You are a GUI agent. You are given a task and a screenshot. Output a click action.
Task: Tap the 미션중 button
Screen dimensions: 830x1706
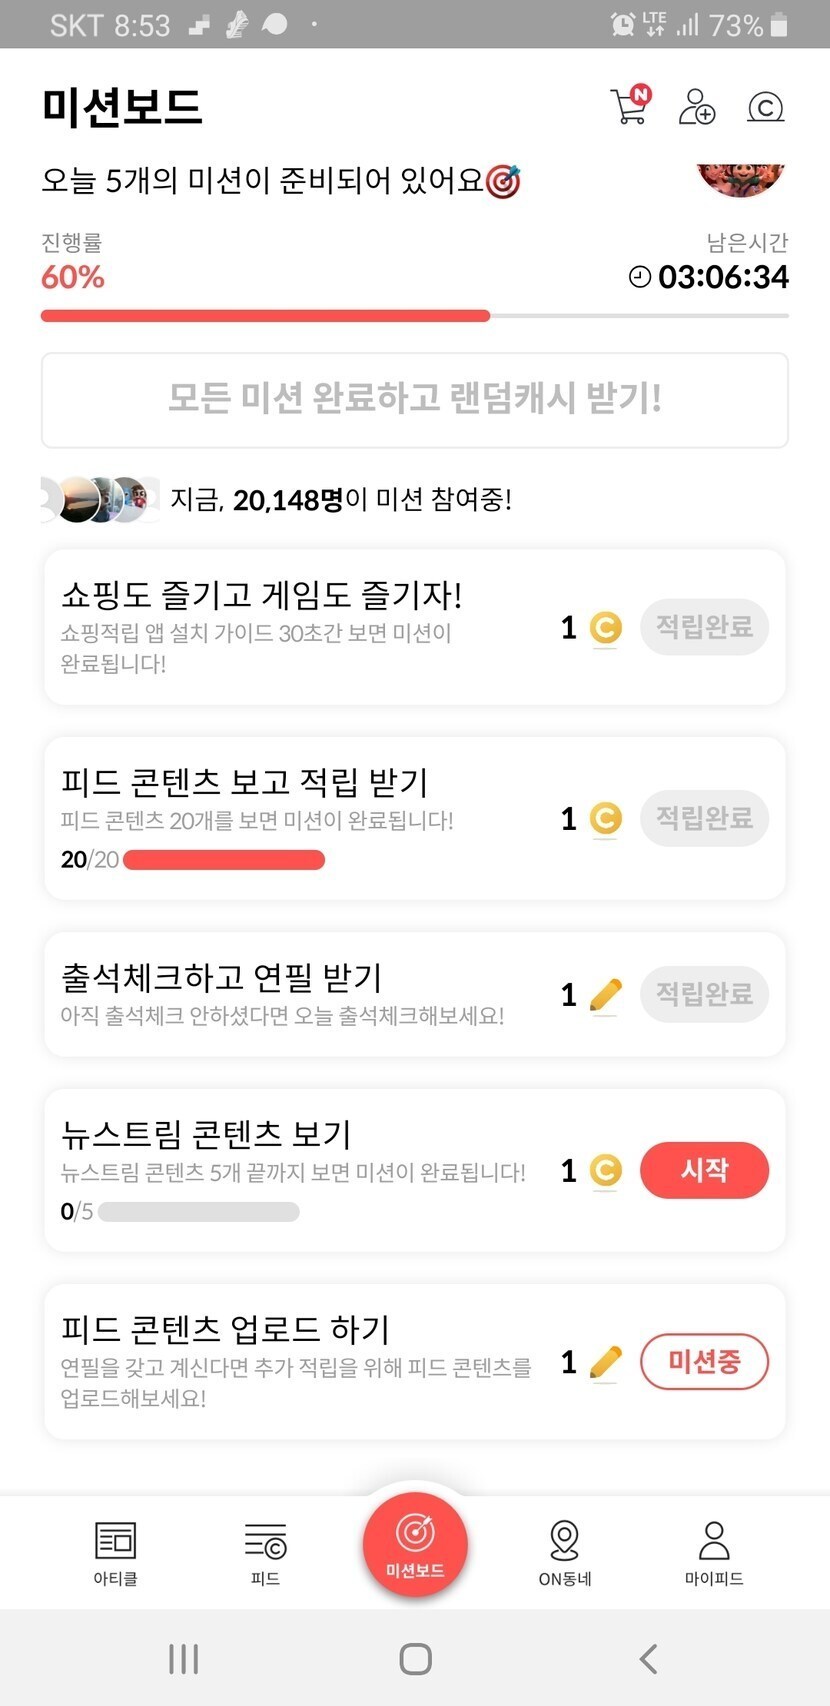tap(704, 1361)
